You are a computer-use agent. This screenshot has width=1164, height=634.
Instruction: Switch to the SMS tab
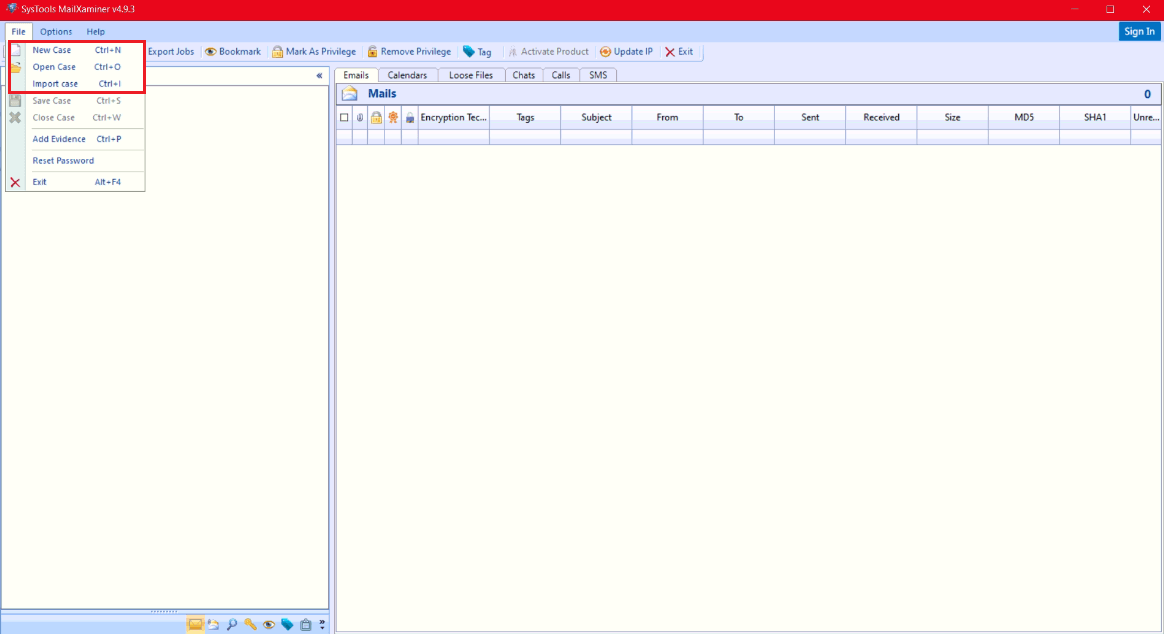click(x=598, y=75)
